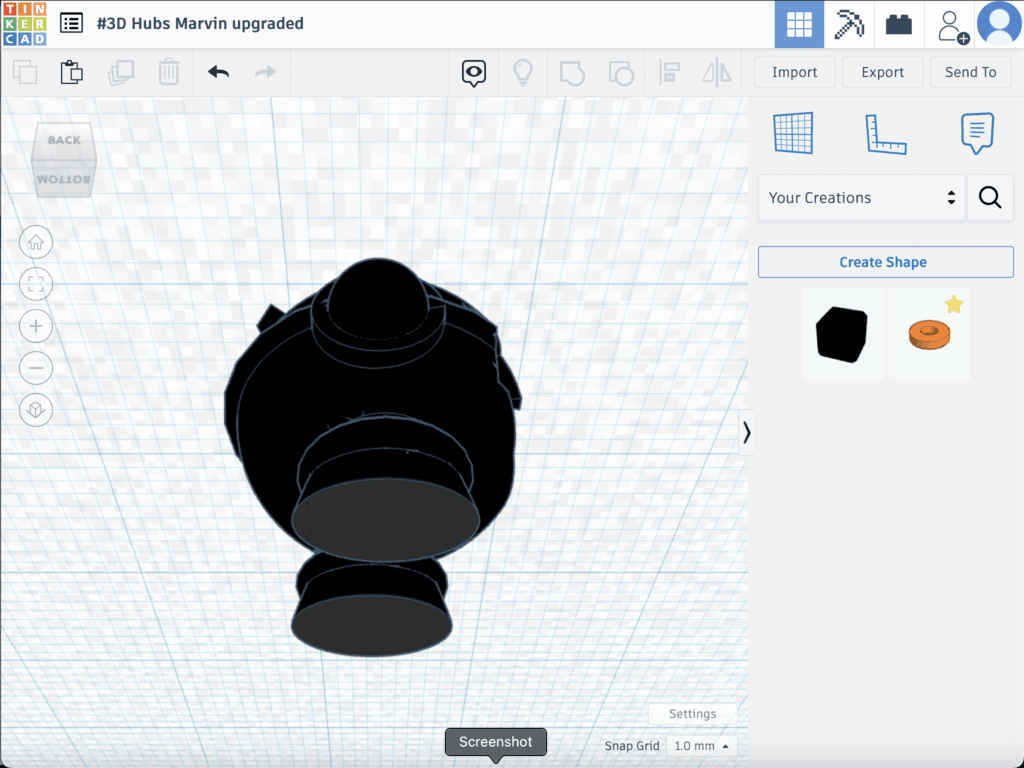The width and height of the screenshot is (1024, 768).
Task: Open the user profile avatar
Action: 999,24
